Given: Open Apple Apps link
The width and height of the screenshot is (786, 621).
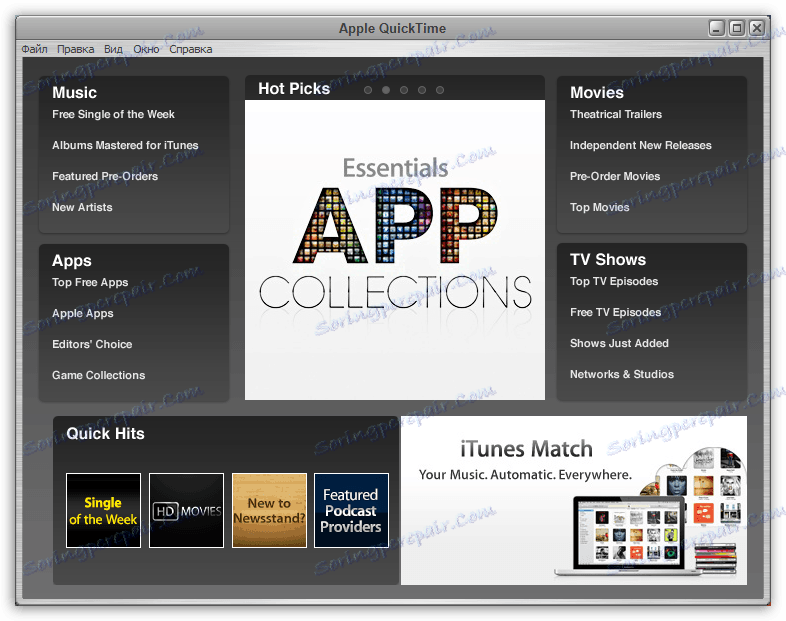Looking at the screenshot, I should [x=83, y=314].
